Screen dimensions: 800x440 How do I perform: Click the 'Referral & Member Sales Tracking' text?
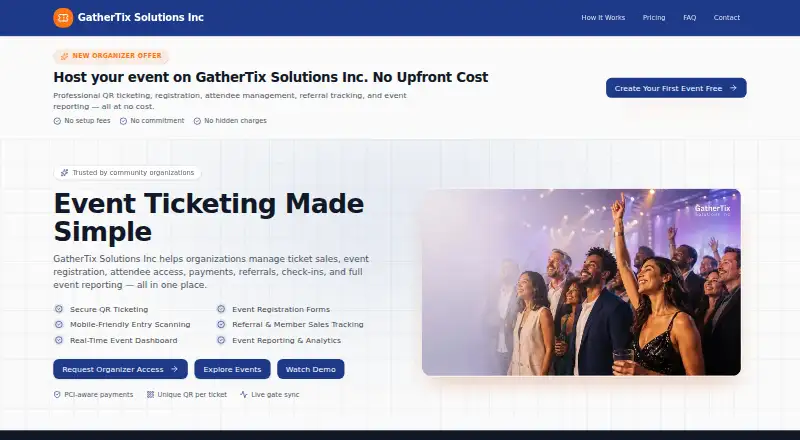pyautogui.click(x=298, y=325)
